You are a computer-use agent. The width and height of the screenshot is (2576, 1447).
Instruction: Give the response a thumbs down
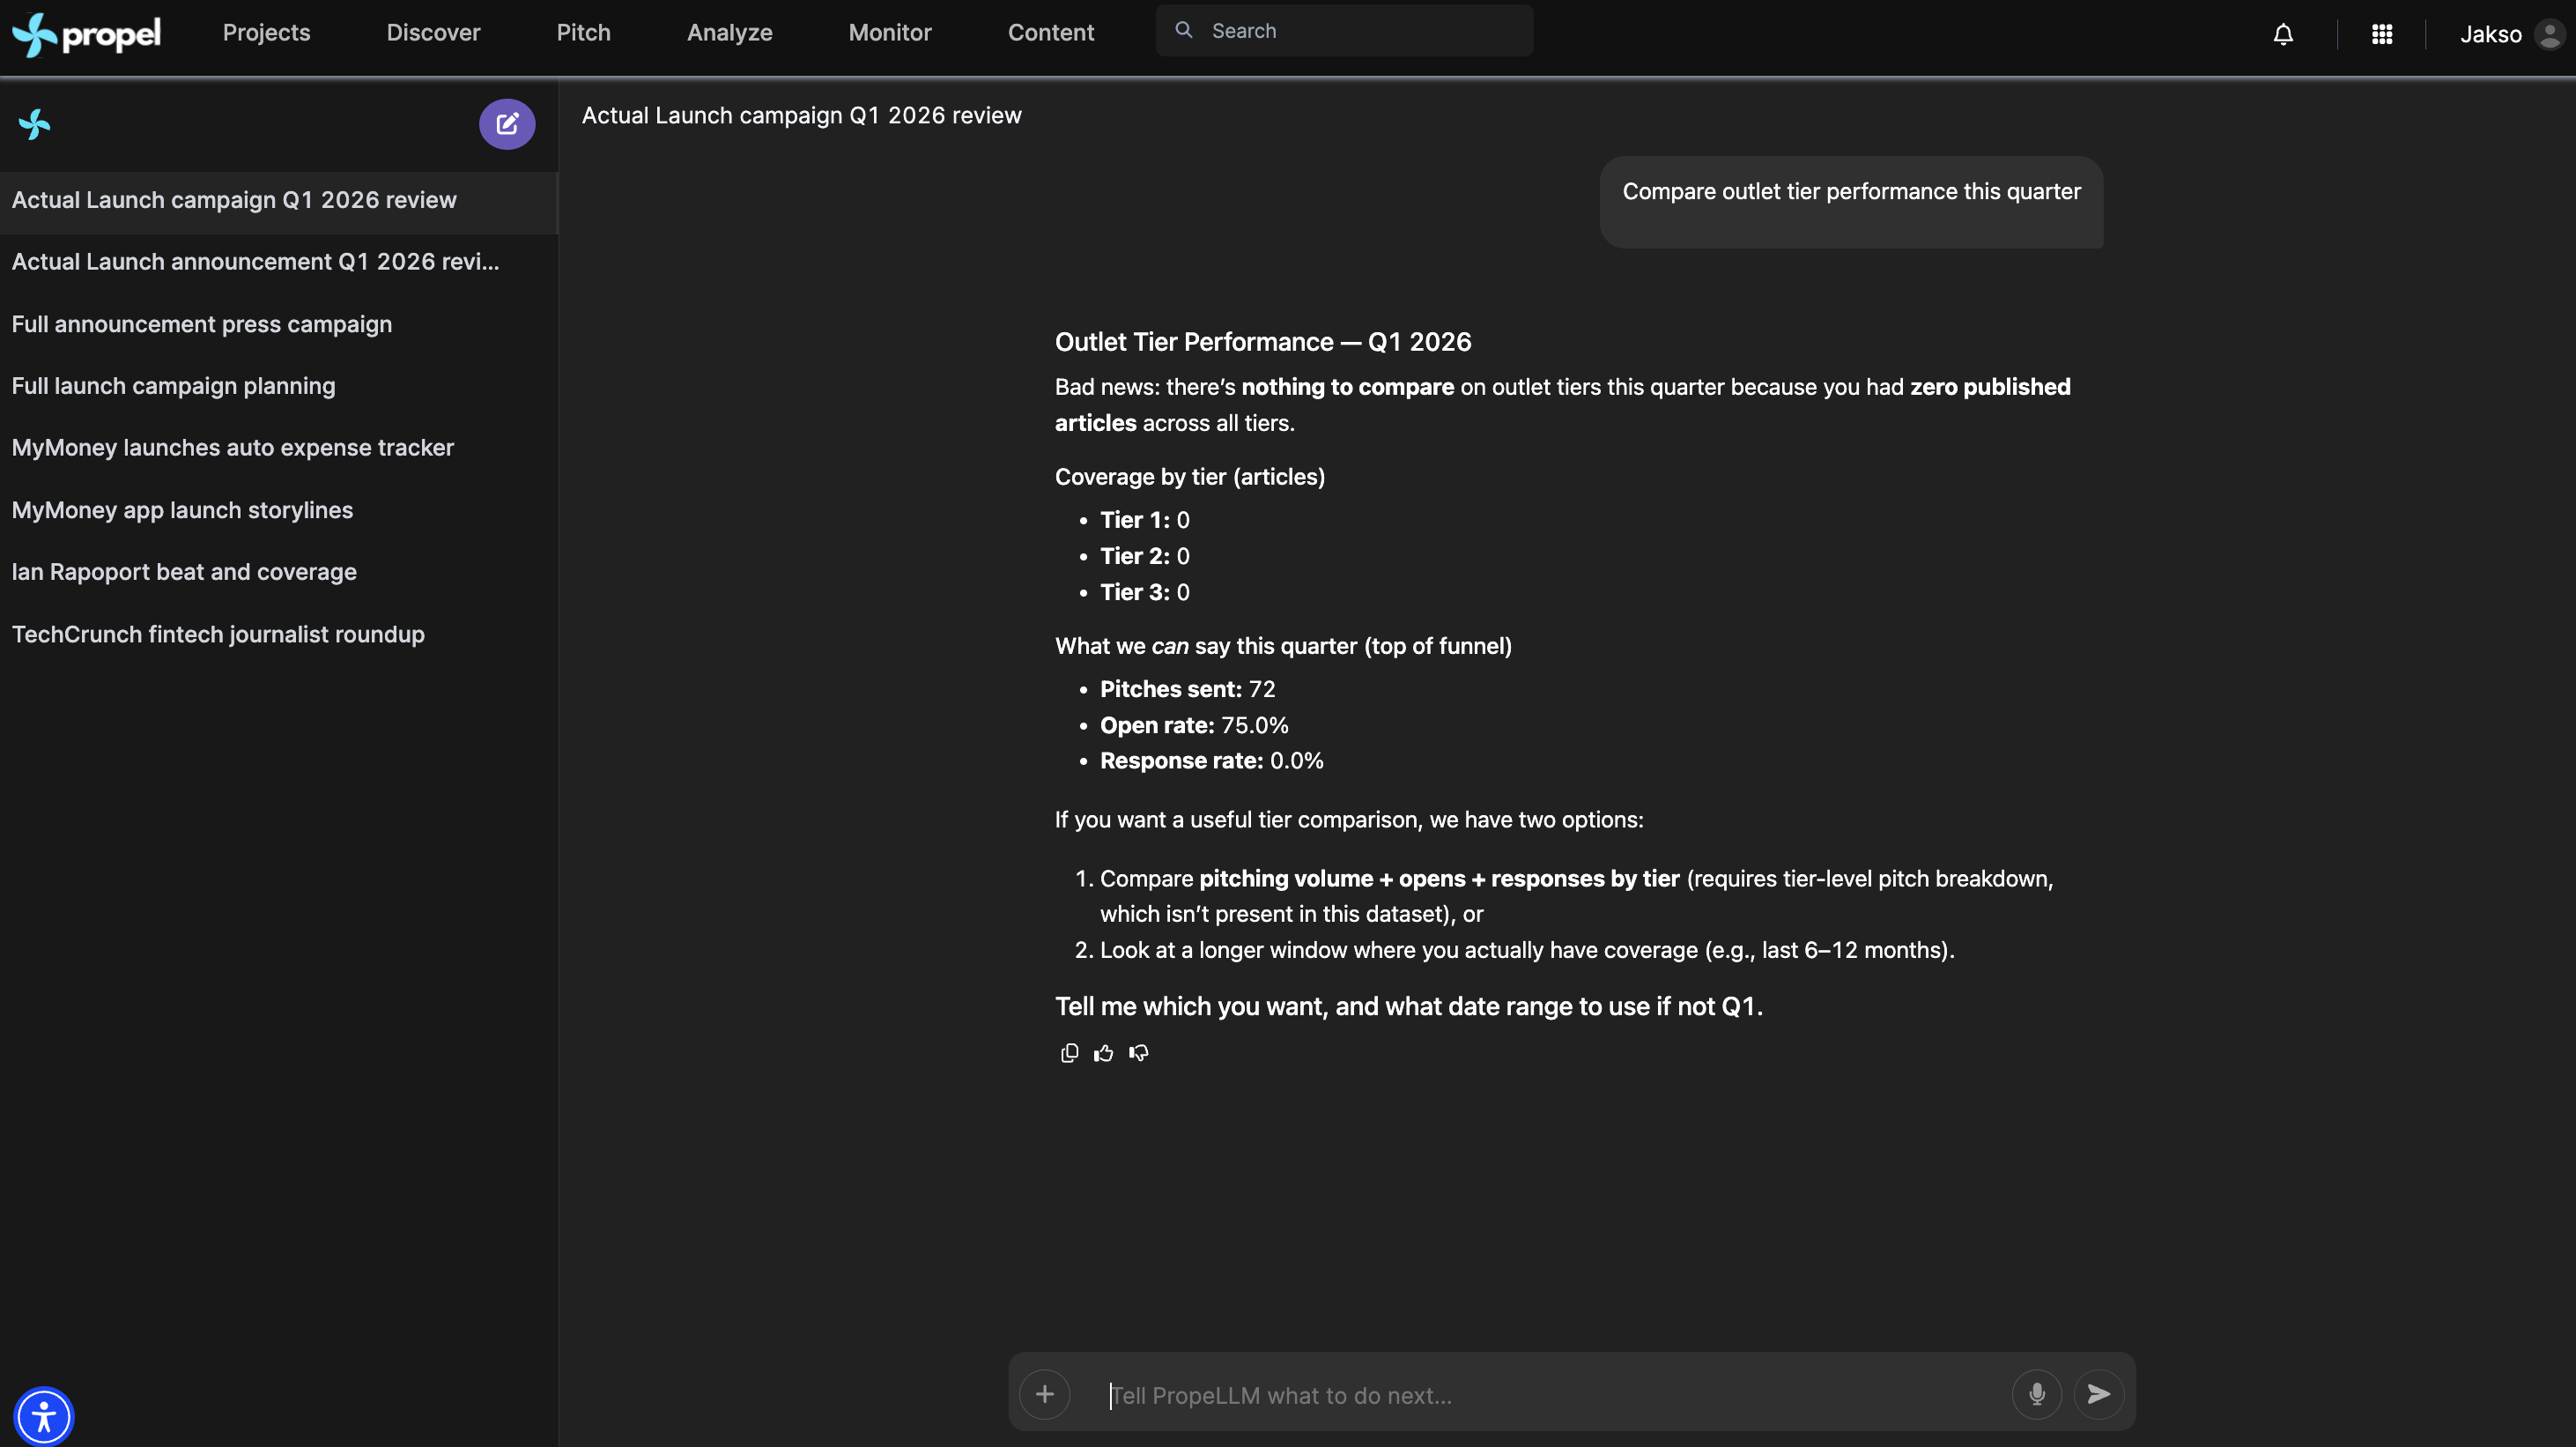(1139, 1053)
